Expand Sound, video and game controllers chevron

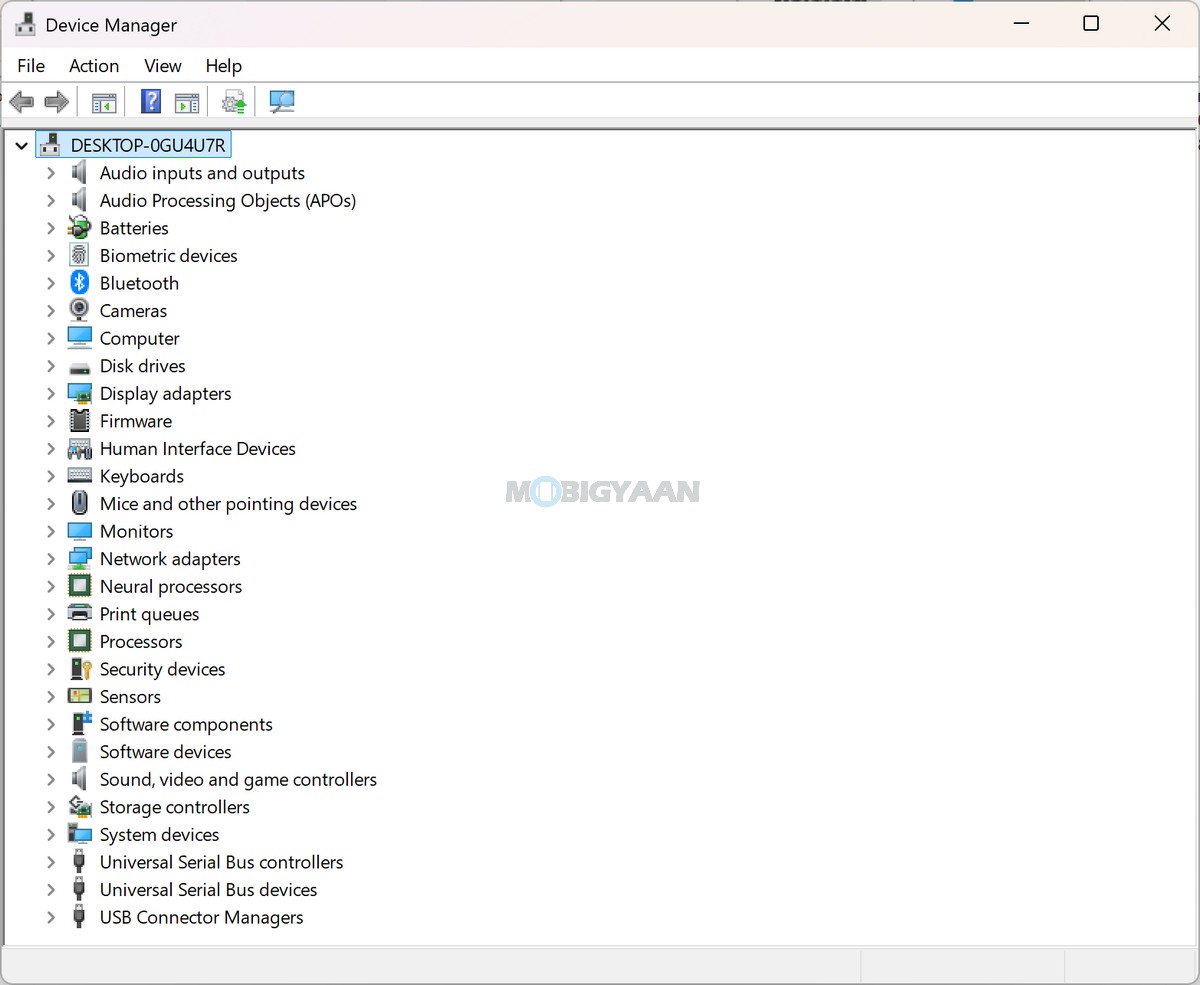(x=51, y=780)
